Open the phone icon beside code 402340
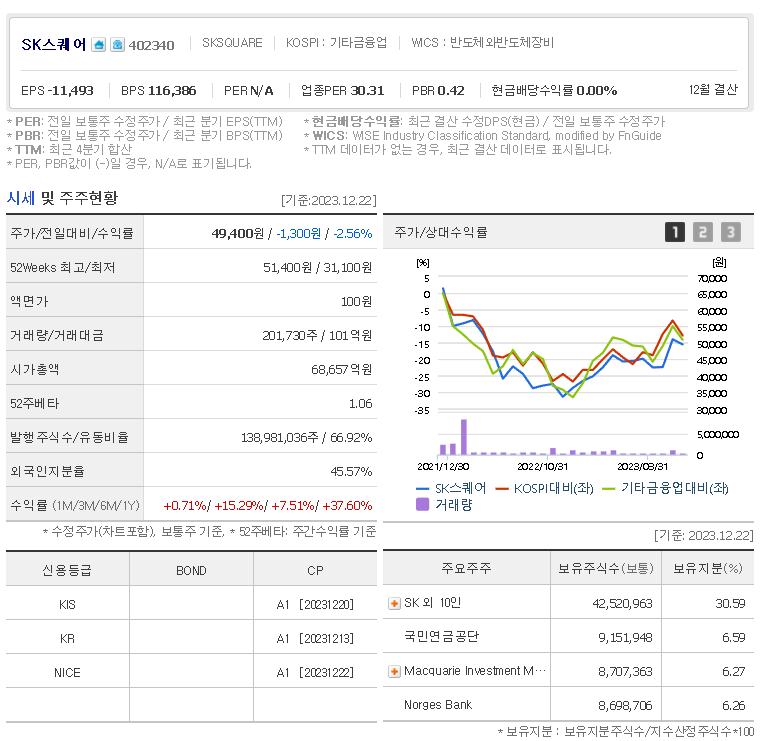 [x=117, y=45]
